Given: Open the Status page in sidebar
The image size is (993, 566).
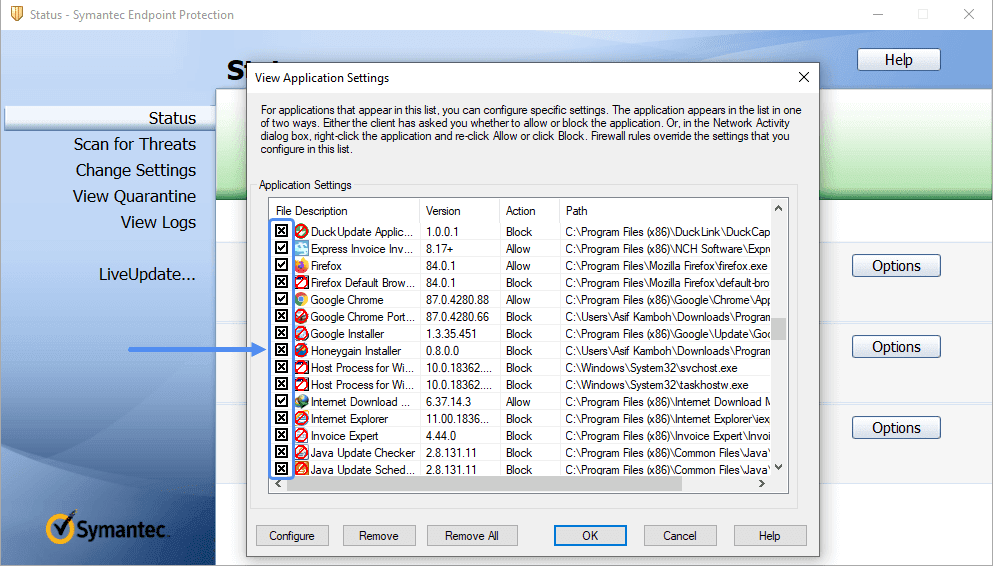Looking at the screenshot, I should [172, 118].
